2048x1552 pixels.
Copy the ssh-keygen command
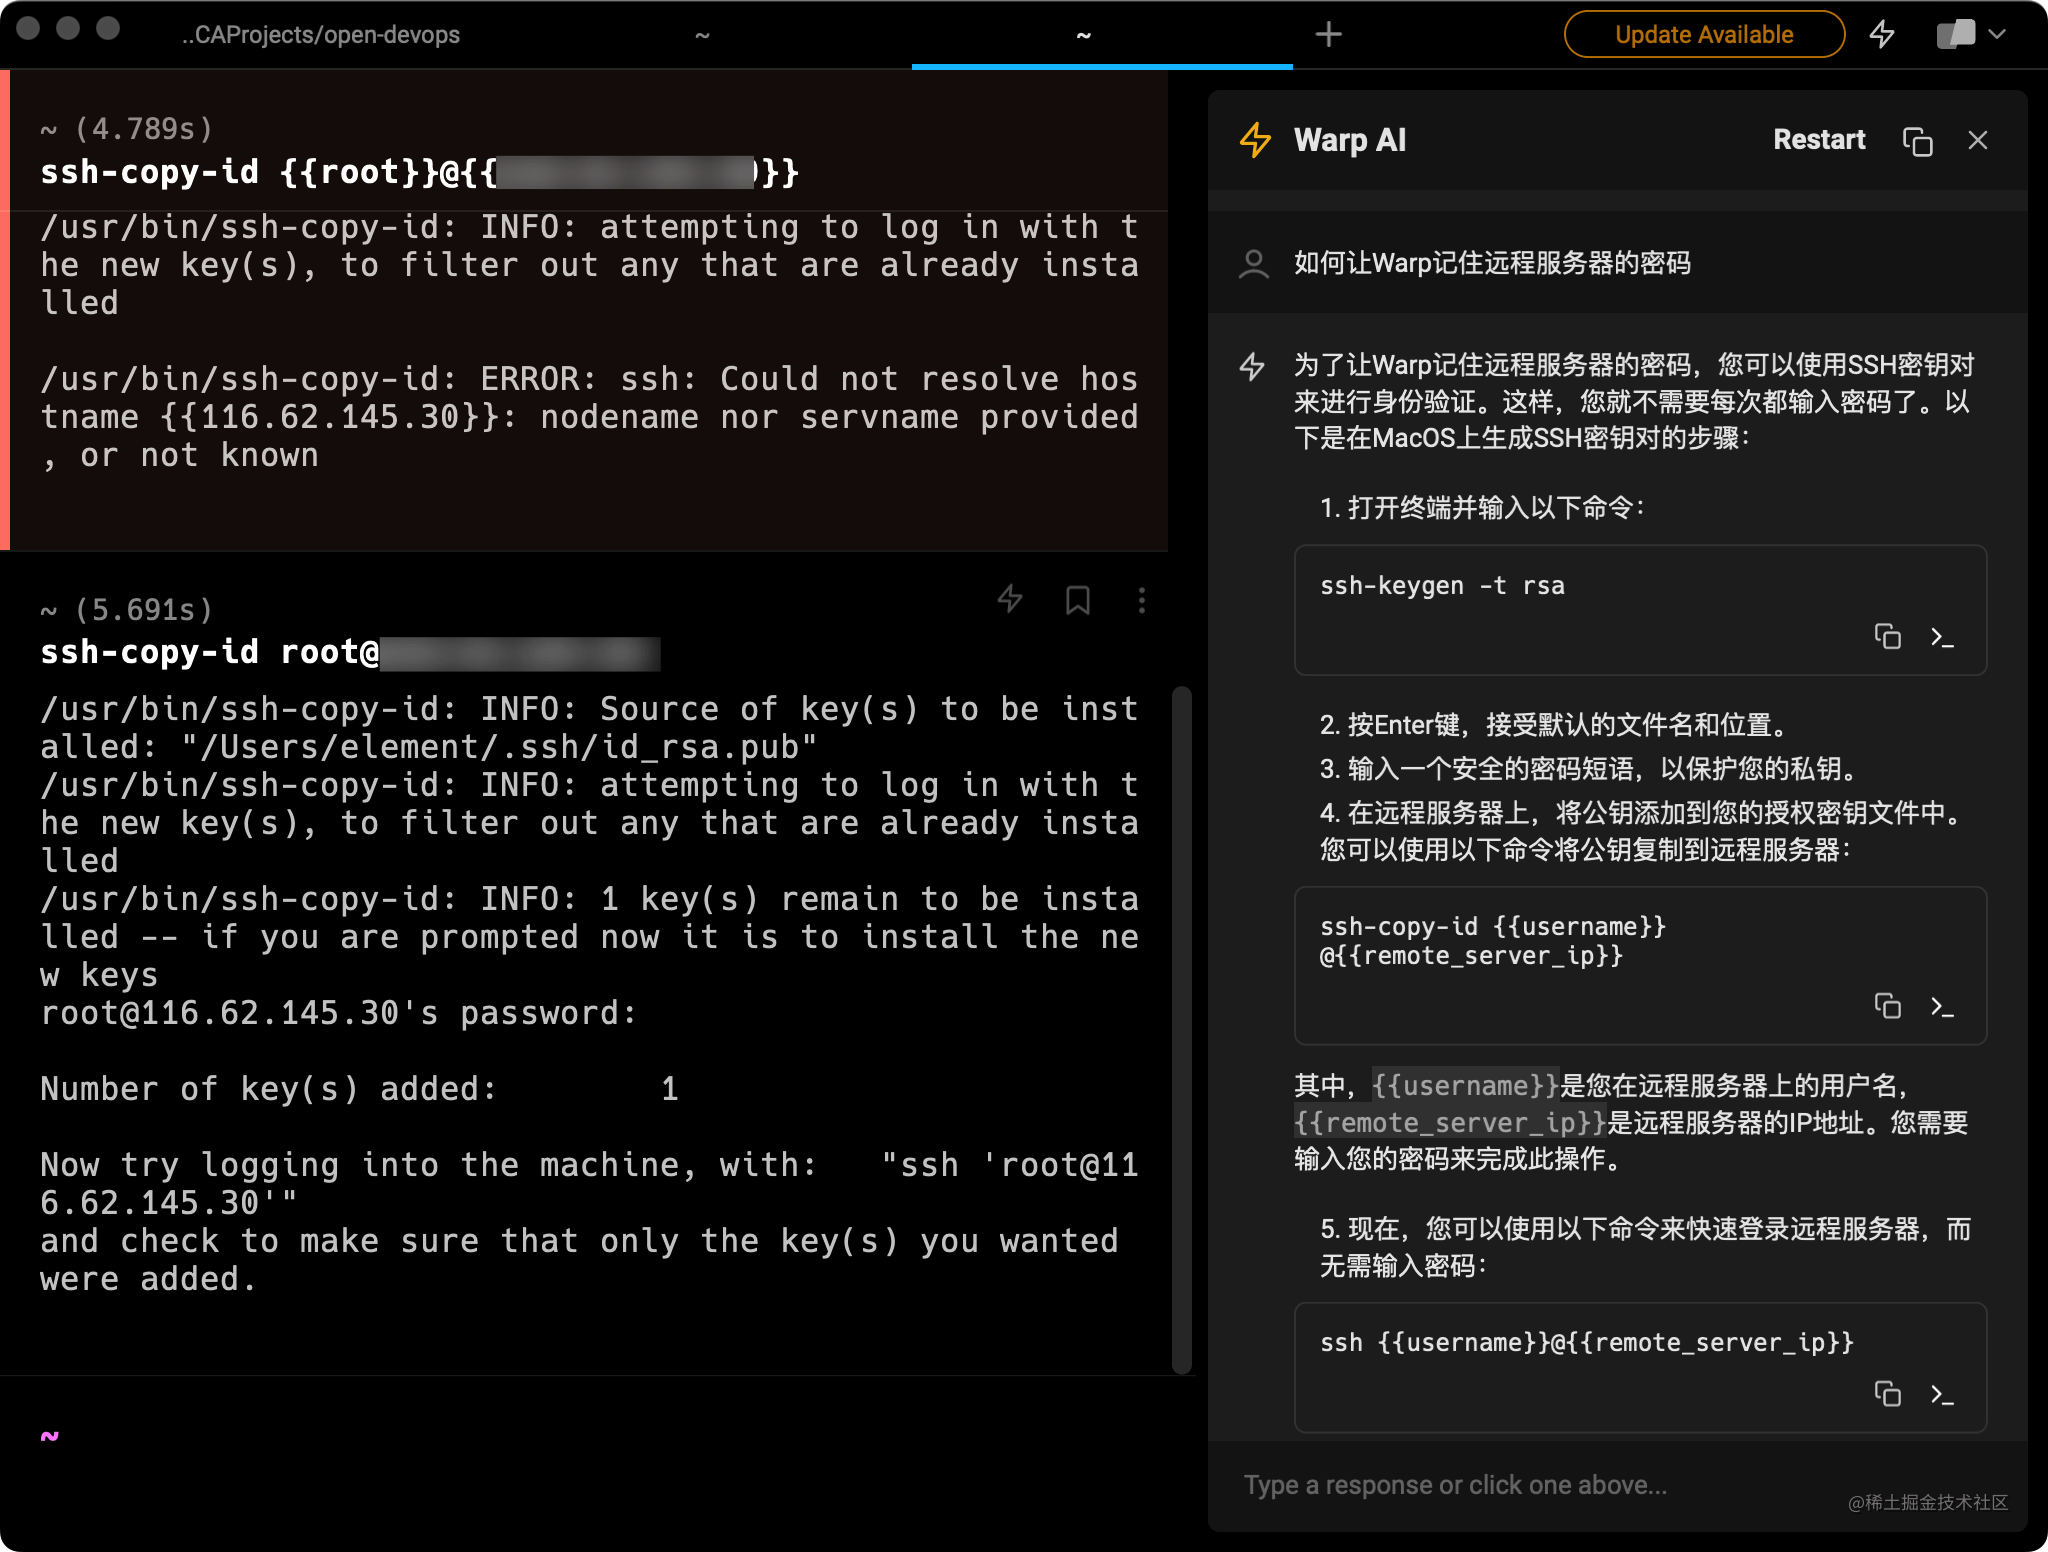tap(1889, 637)
